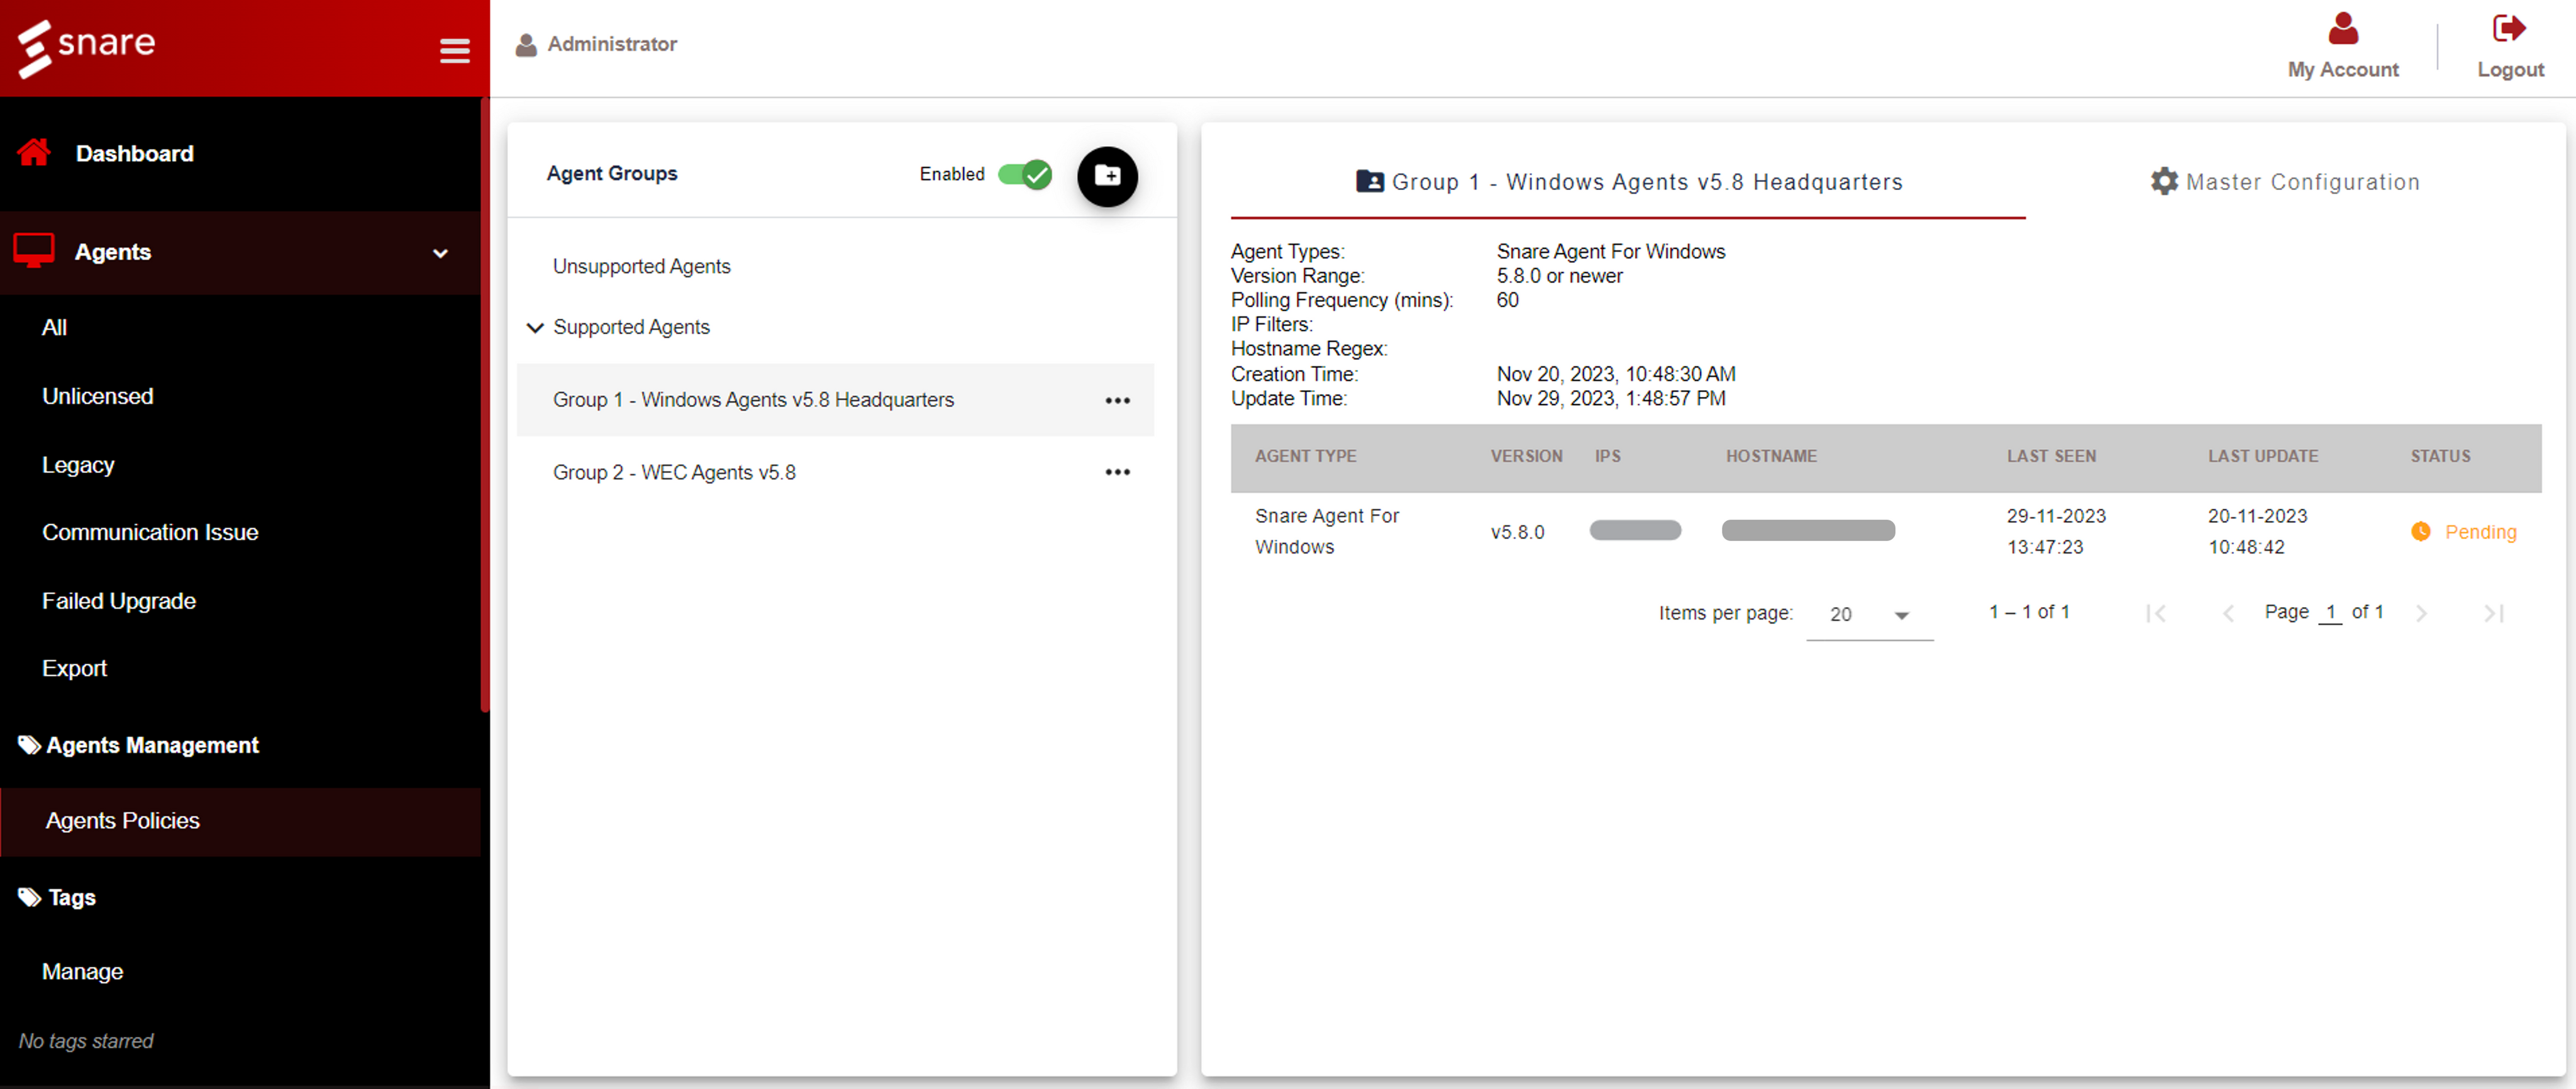The height and width of the screenshot is (1089, 2576).
Task: Select Unsupported Agents group
Action: 641,266
